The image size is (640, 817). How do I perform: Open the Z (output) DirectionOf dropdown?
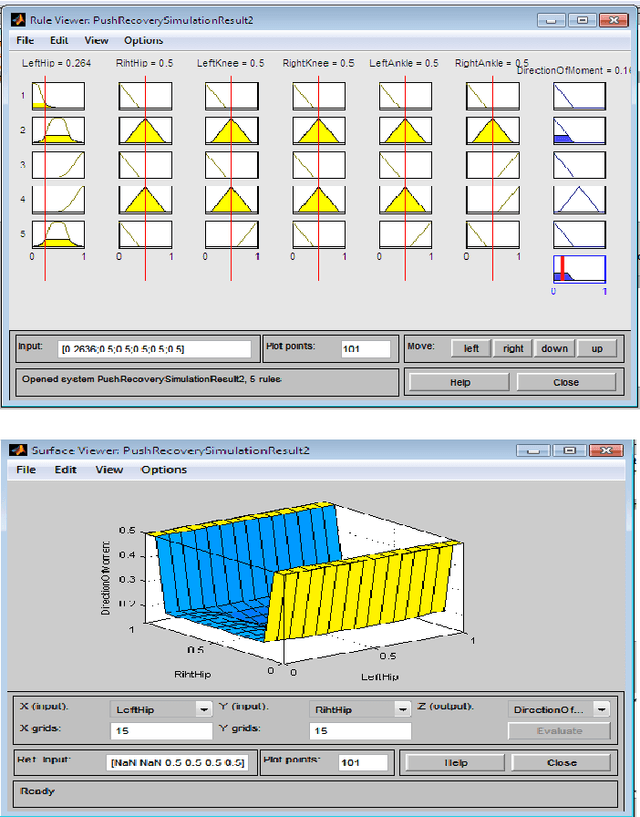click(560, 709)
